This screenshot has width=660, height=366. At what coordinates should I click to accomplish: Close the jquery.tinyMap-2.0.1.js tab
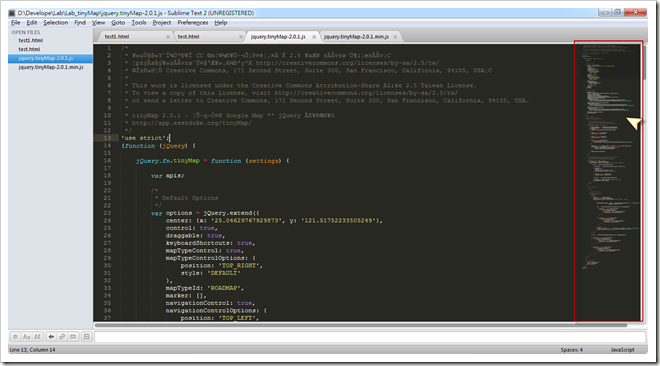pyautogui.click(x=314, y=37)
